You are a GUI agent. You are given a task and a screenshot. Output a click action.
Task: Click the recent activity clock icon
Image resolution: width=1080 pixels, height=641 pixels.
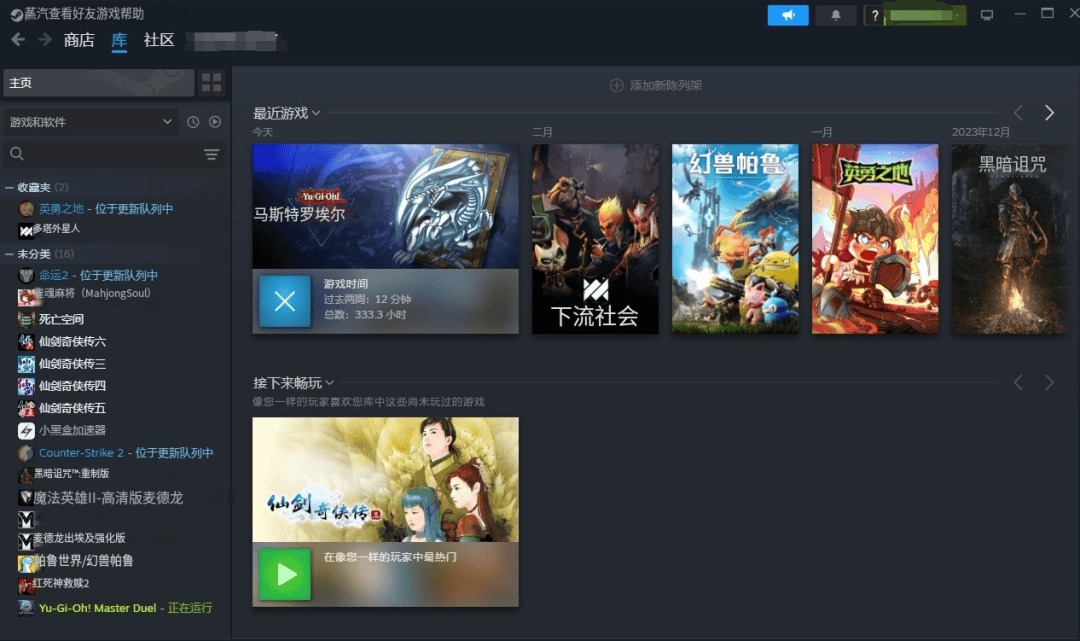pos(193,122)
